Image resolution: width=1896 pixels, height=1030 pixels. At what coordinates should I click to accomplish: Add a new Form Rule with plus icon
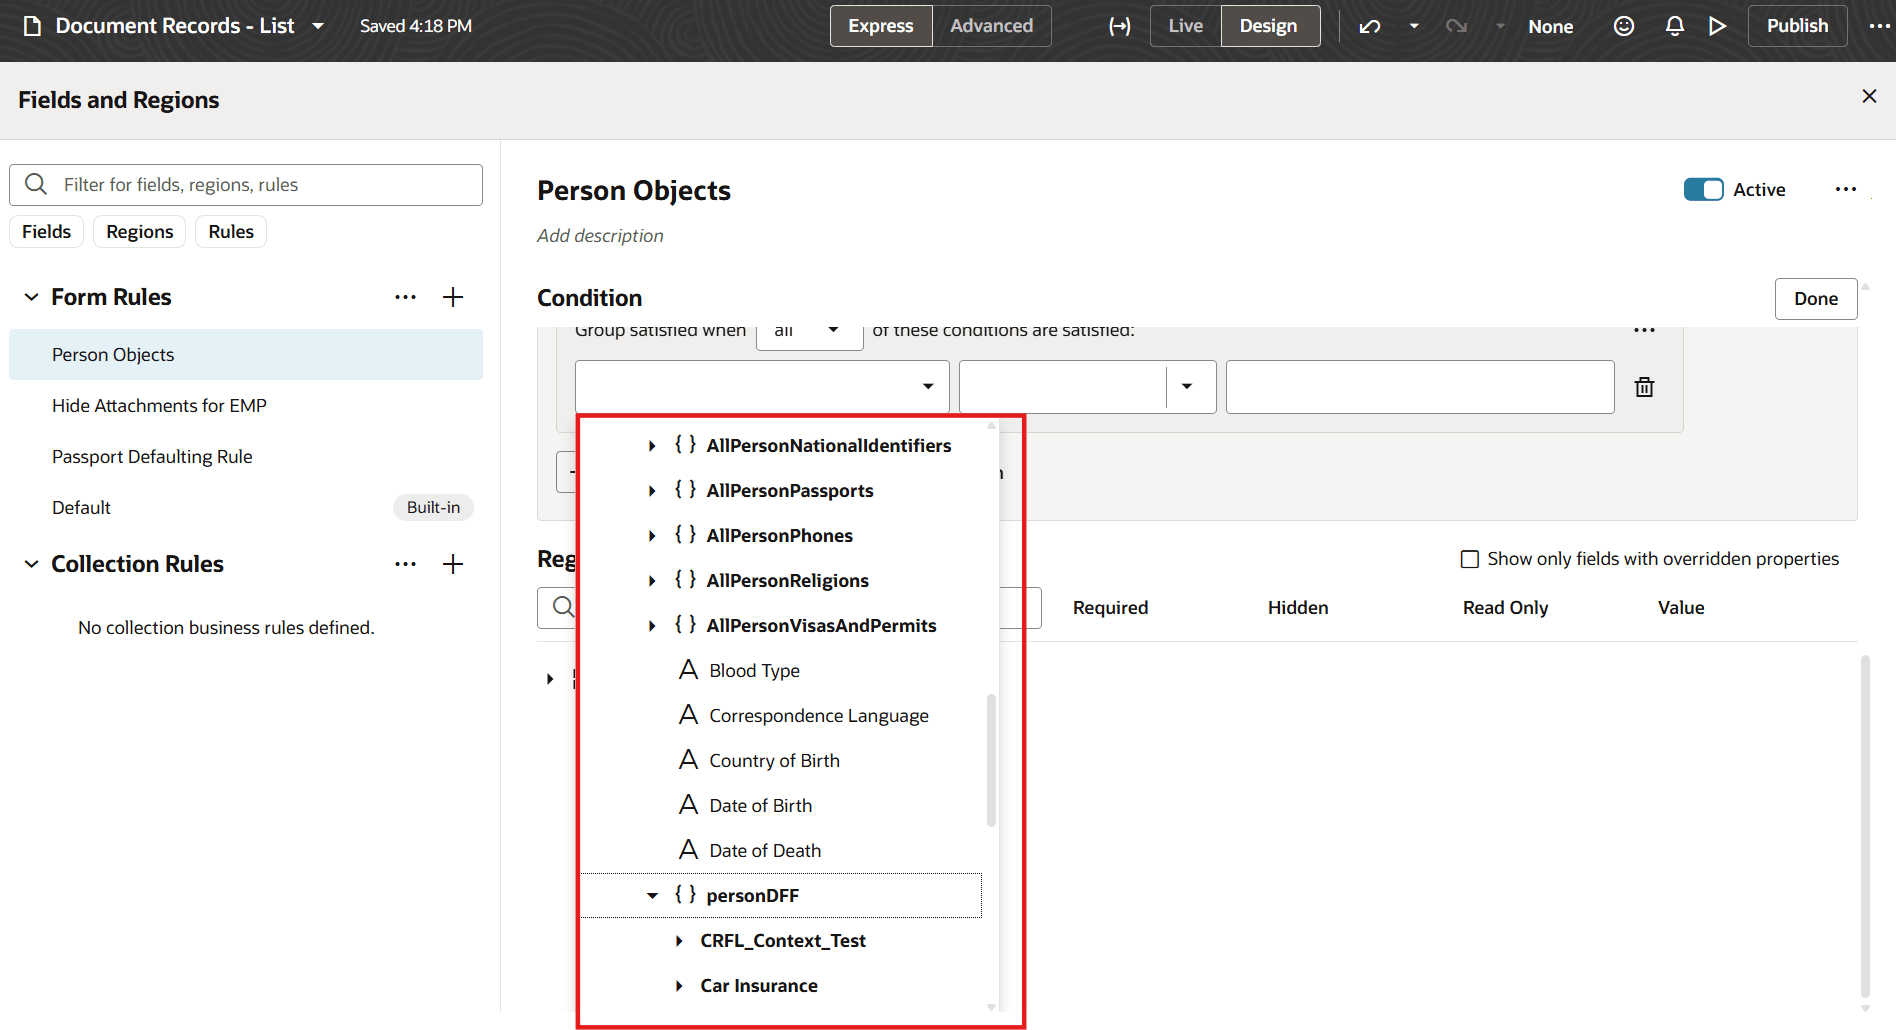[x=453, y=297]
